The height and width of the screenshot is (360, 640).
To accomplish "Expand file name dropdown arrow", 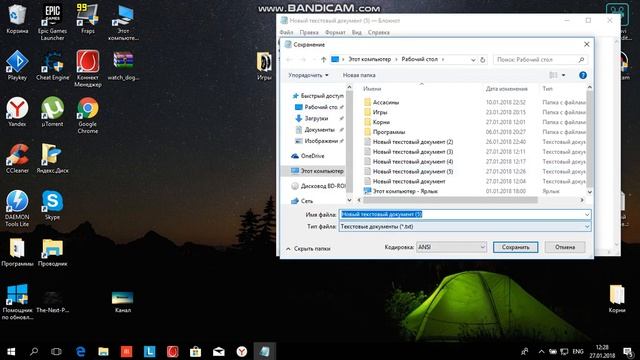I will (x=587, y=214).
